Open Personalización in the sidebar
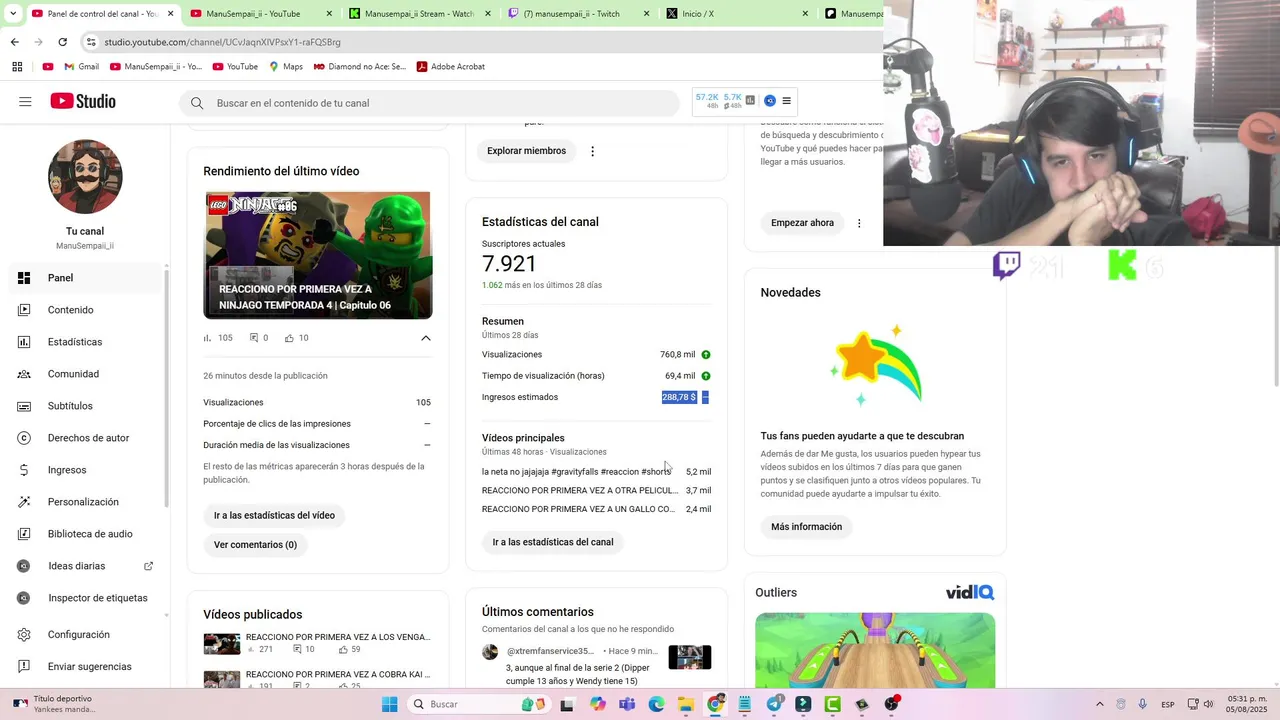Screen dimensions: 1280x720 (84, 502)
